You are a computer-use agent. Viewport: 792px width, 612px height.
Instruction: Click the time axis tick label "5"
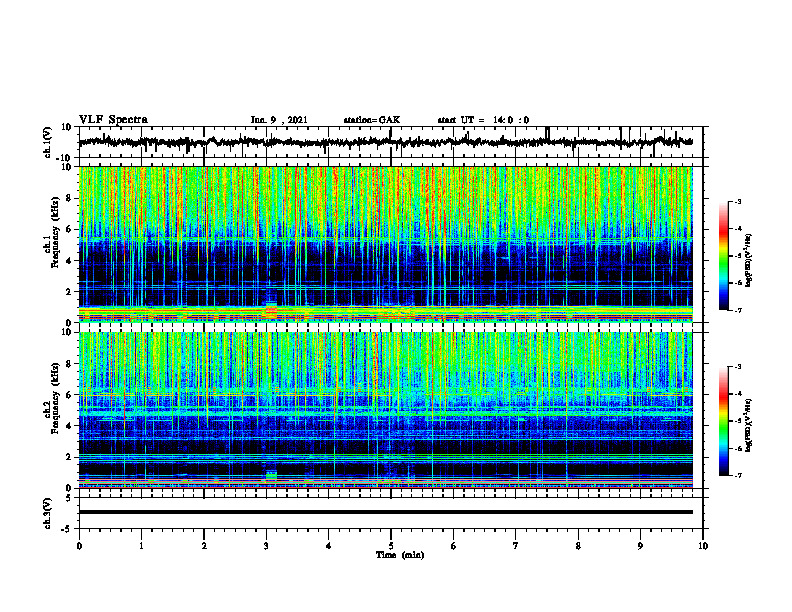391,546
